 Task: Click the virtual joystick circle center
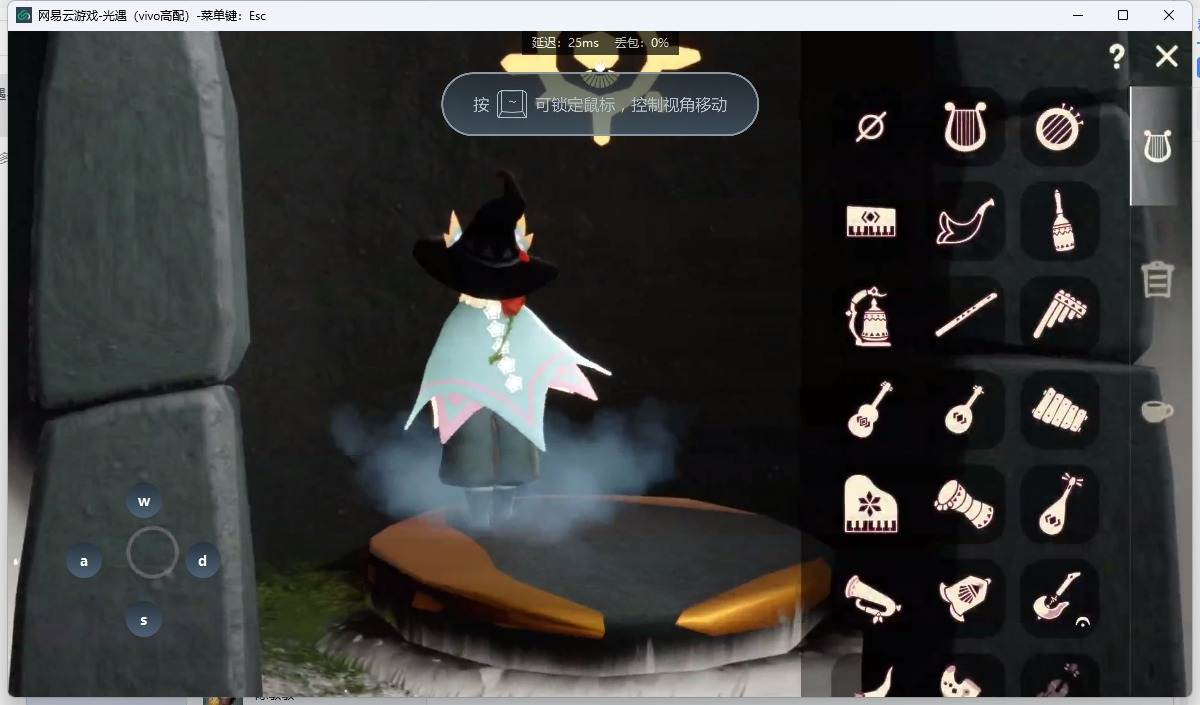pyautogui.click(x=152, y=552)
